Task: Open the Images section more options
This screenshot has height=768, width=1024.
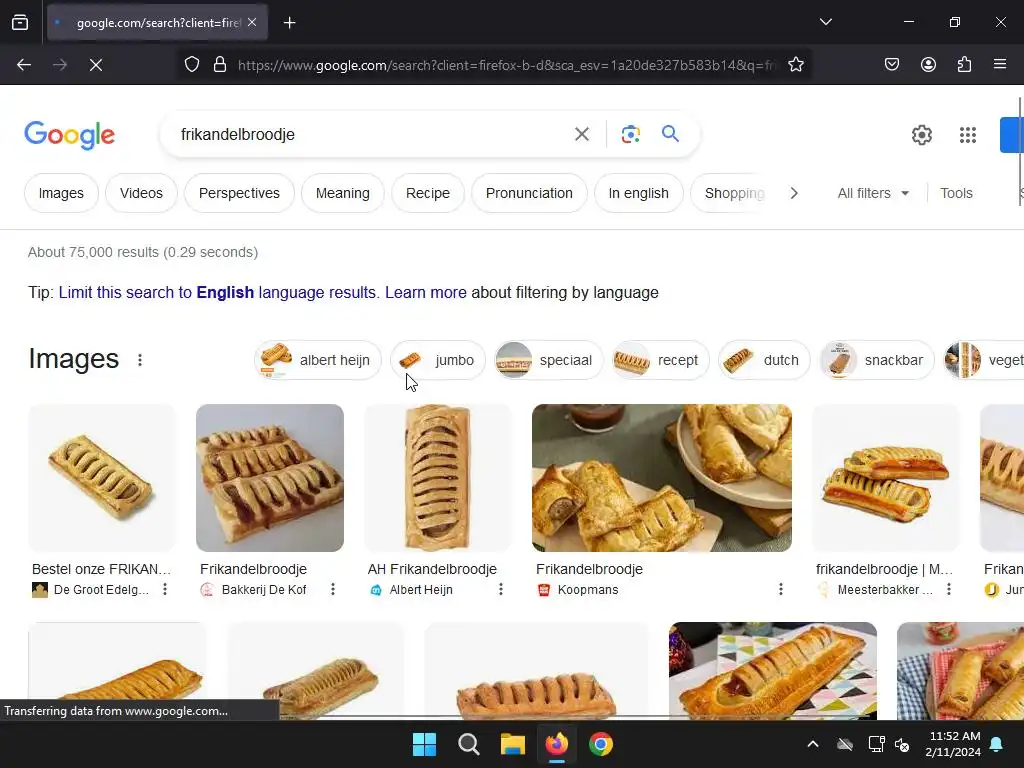Action: [140, 360]
